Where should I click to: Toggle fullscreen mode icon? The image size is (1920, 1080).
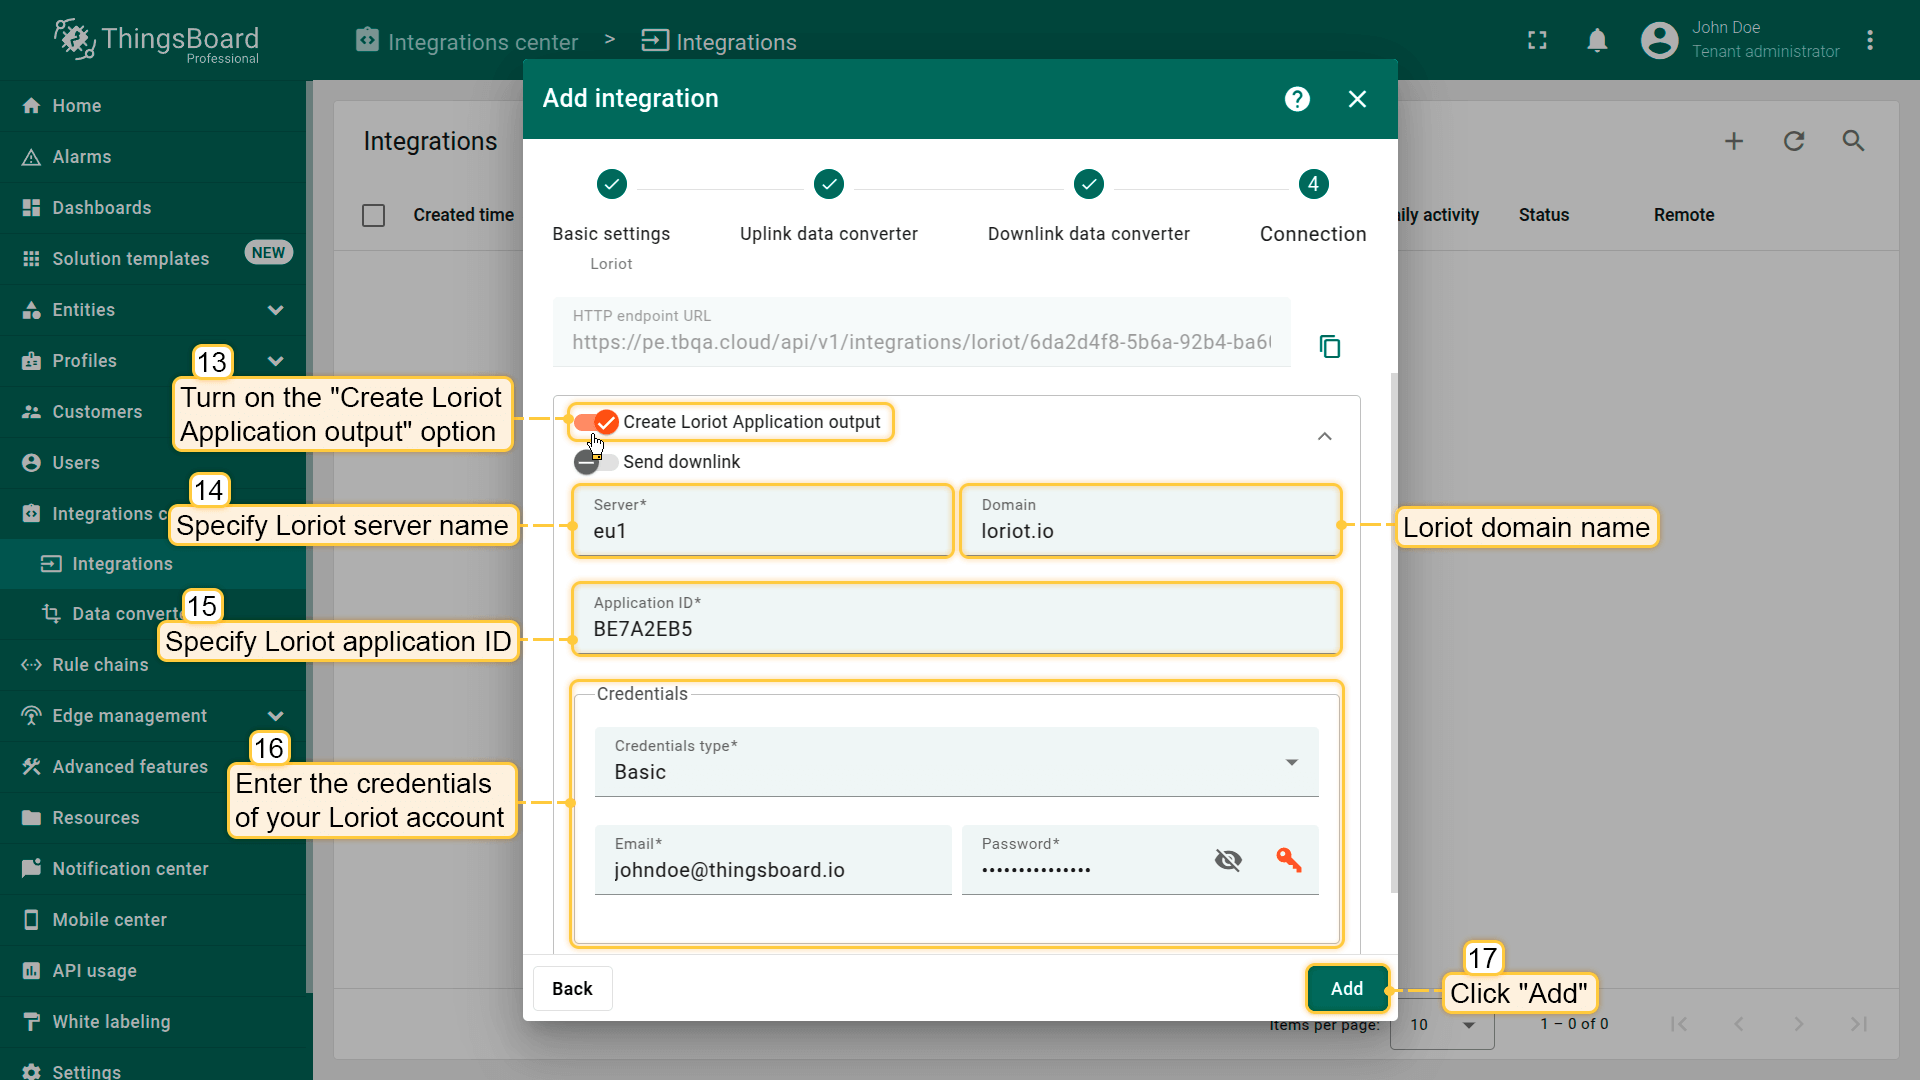[1537, 41]
